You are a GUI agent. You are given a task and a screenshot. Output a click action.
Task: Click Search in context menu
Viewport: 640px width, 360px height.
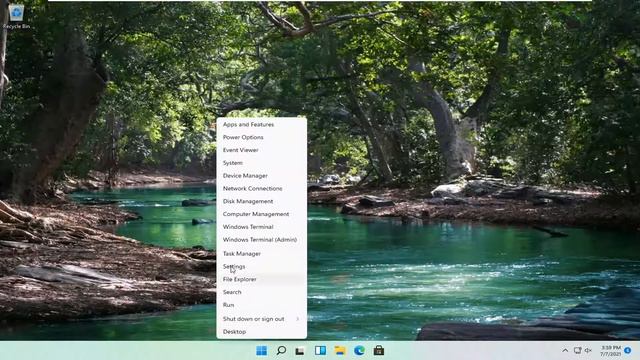tap(262, 292)
